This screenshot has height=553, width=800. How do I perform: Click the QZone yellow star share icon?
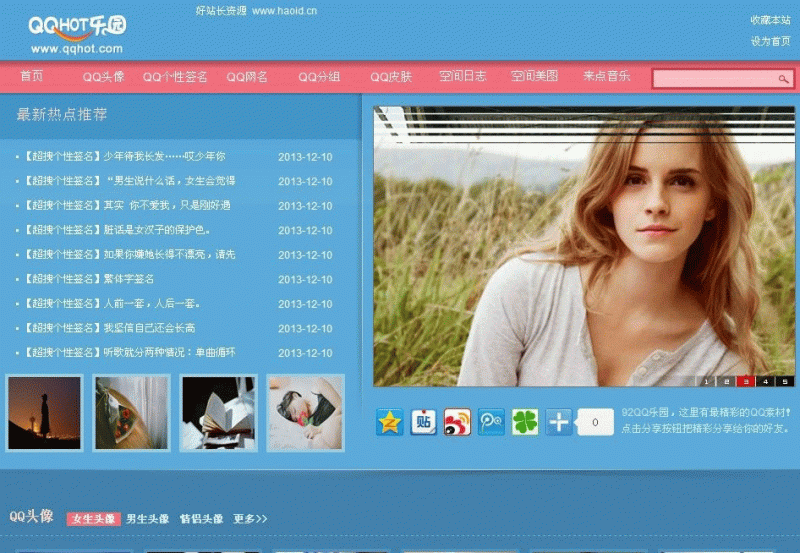click(x=390, y=422)
